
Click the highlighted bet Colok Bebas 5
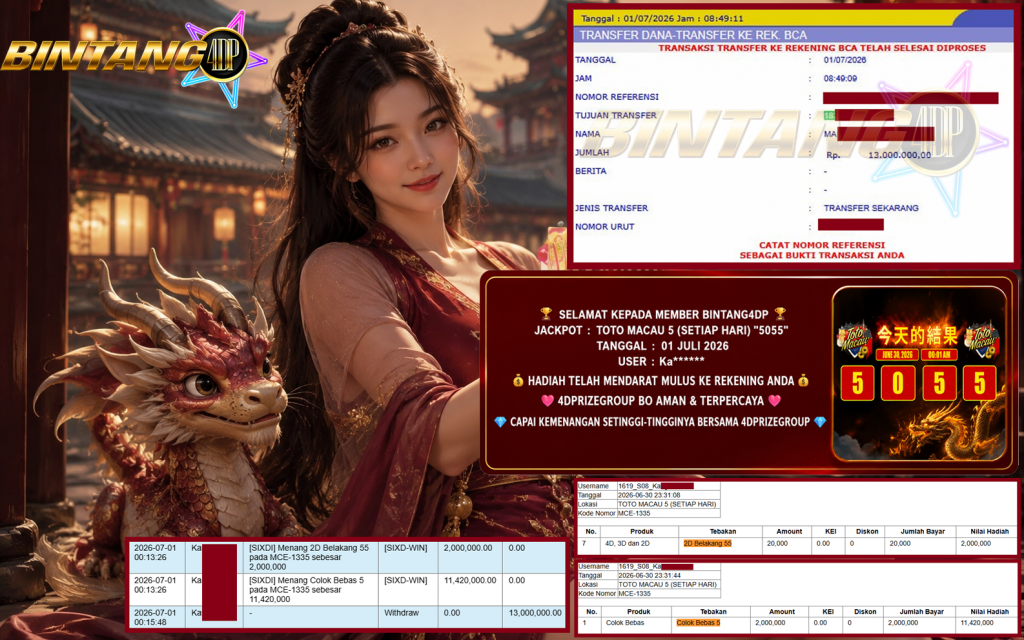pos(698,622)
